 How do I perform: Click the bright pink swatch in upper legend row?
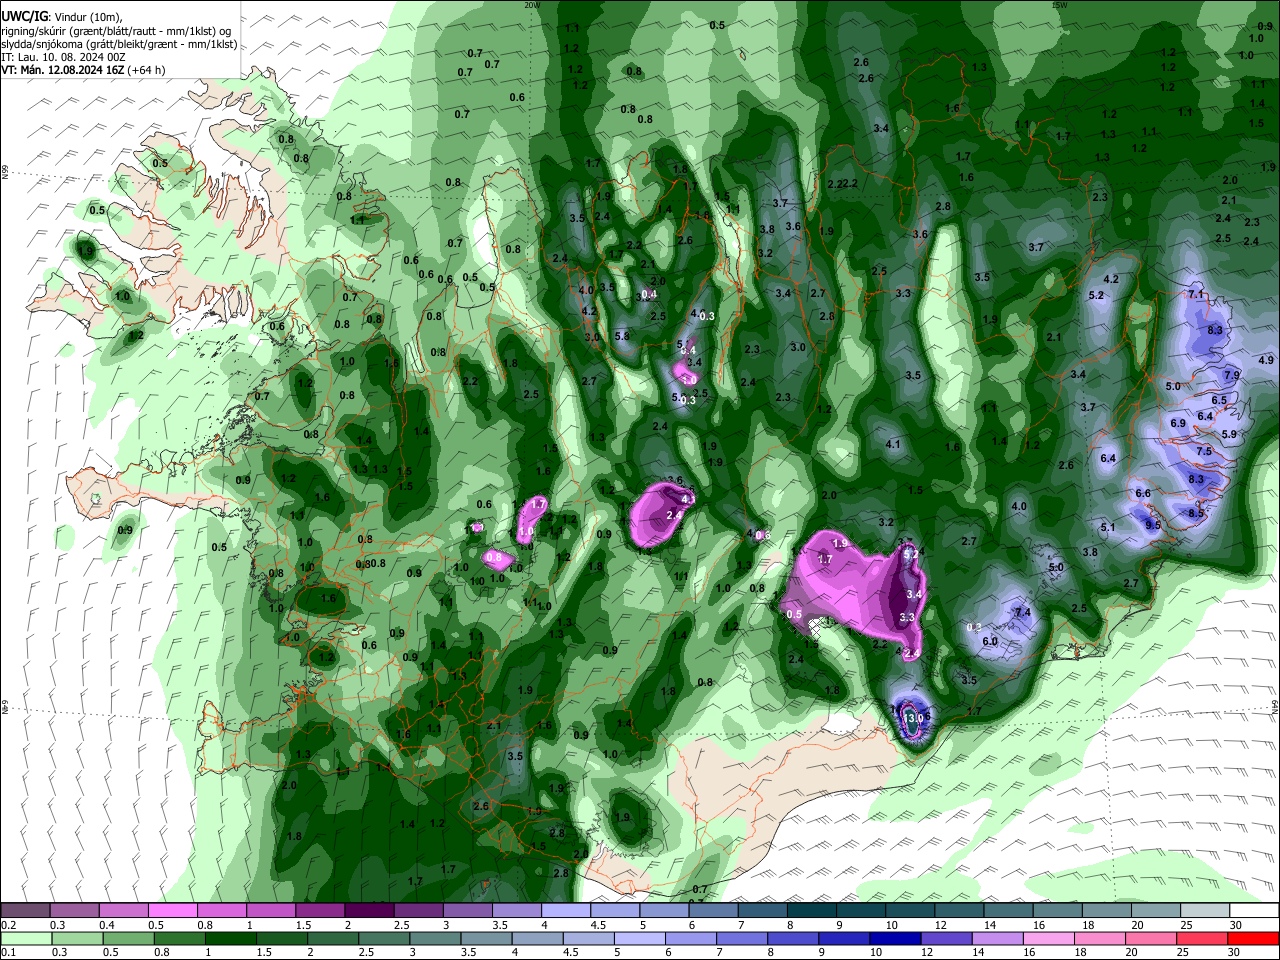pyautogui.click(x=172, y=911)
